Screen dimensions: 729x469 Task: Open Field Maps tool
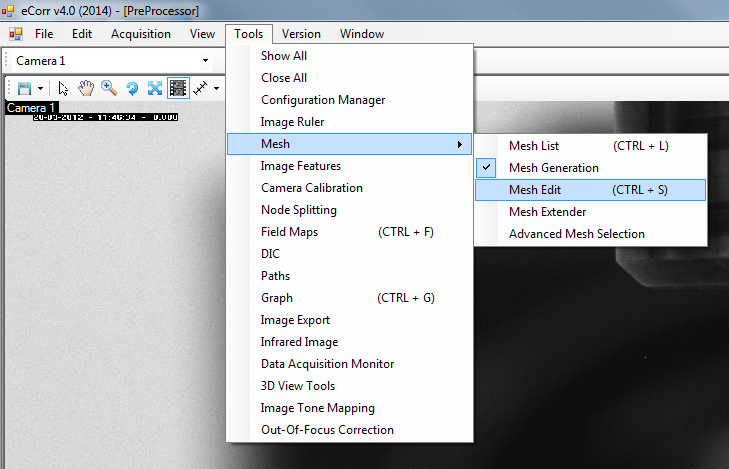coord(349,232)
